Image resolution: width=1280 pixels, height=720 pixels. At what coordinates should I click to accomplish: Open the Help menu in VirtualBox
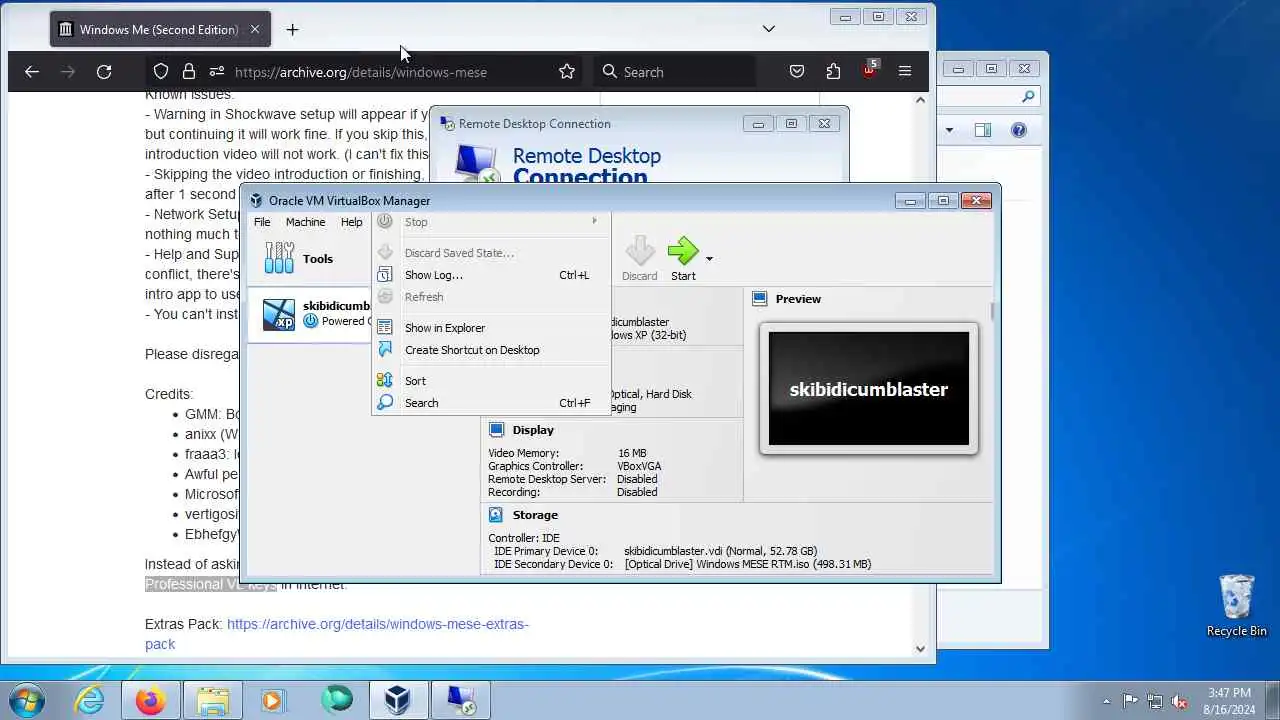click(x=351, y=222)
